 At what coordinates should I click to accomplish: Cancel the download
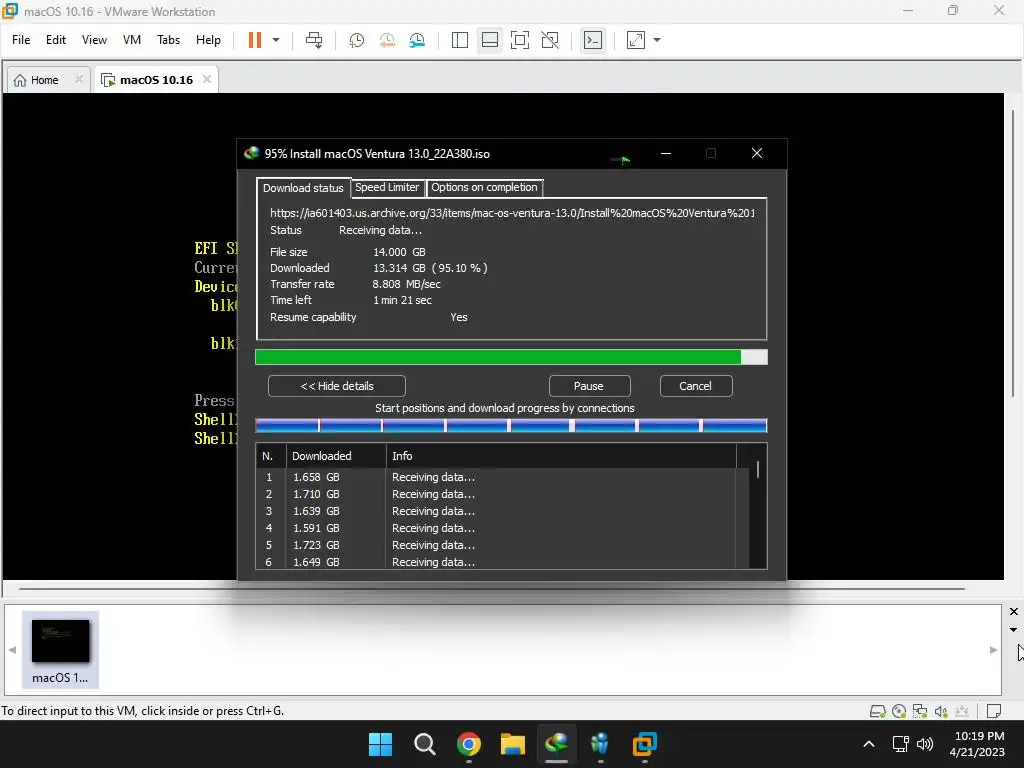[696, 386]
